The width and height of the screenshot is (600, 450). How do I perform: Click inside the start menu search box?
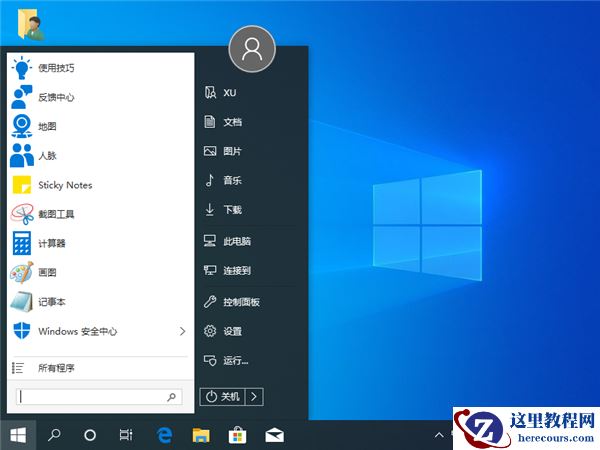click(x=99, y=397)
